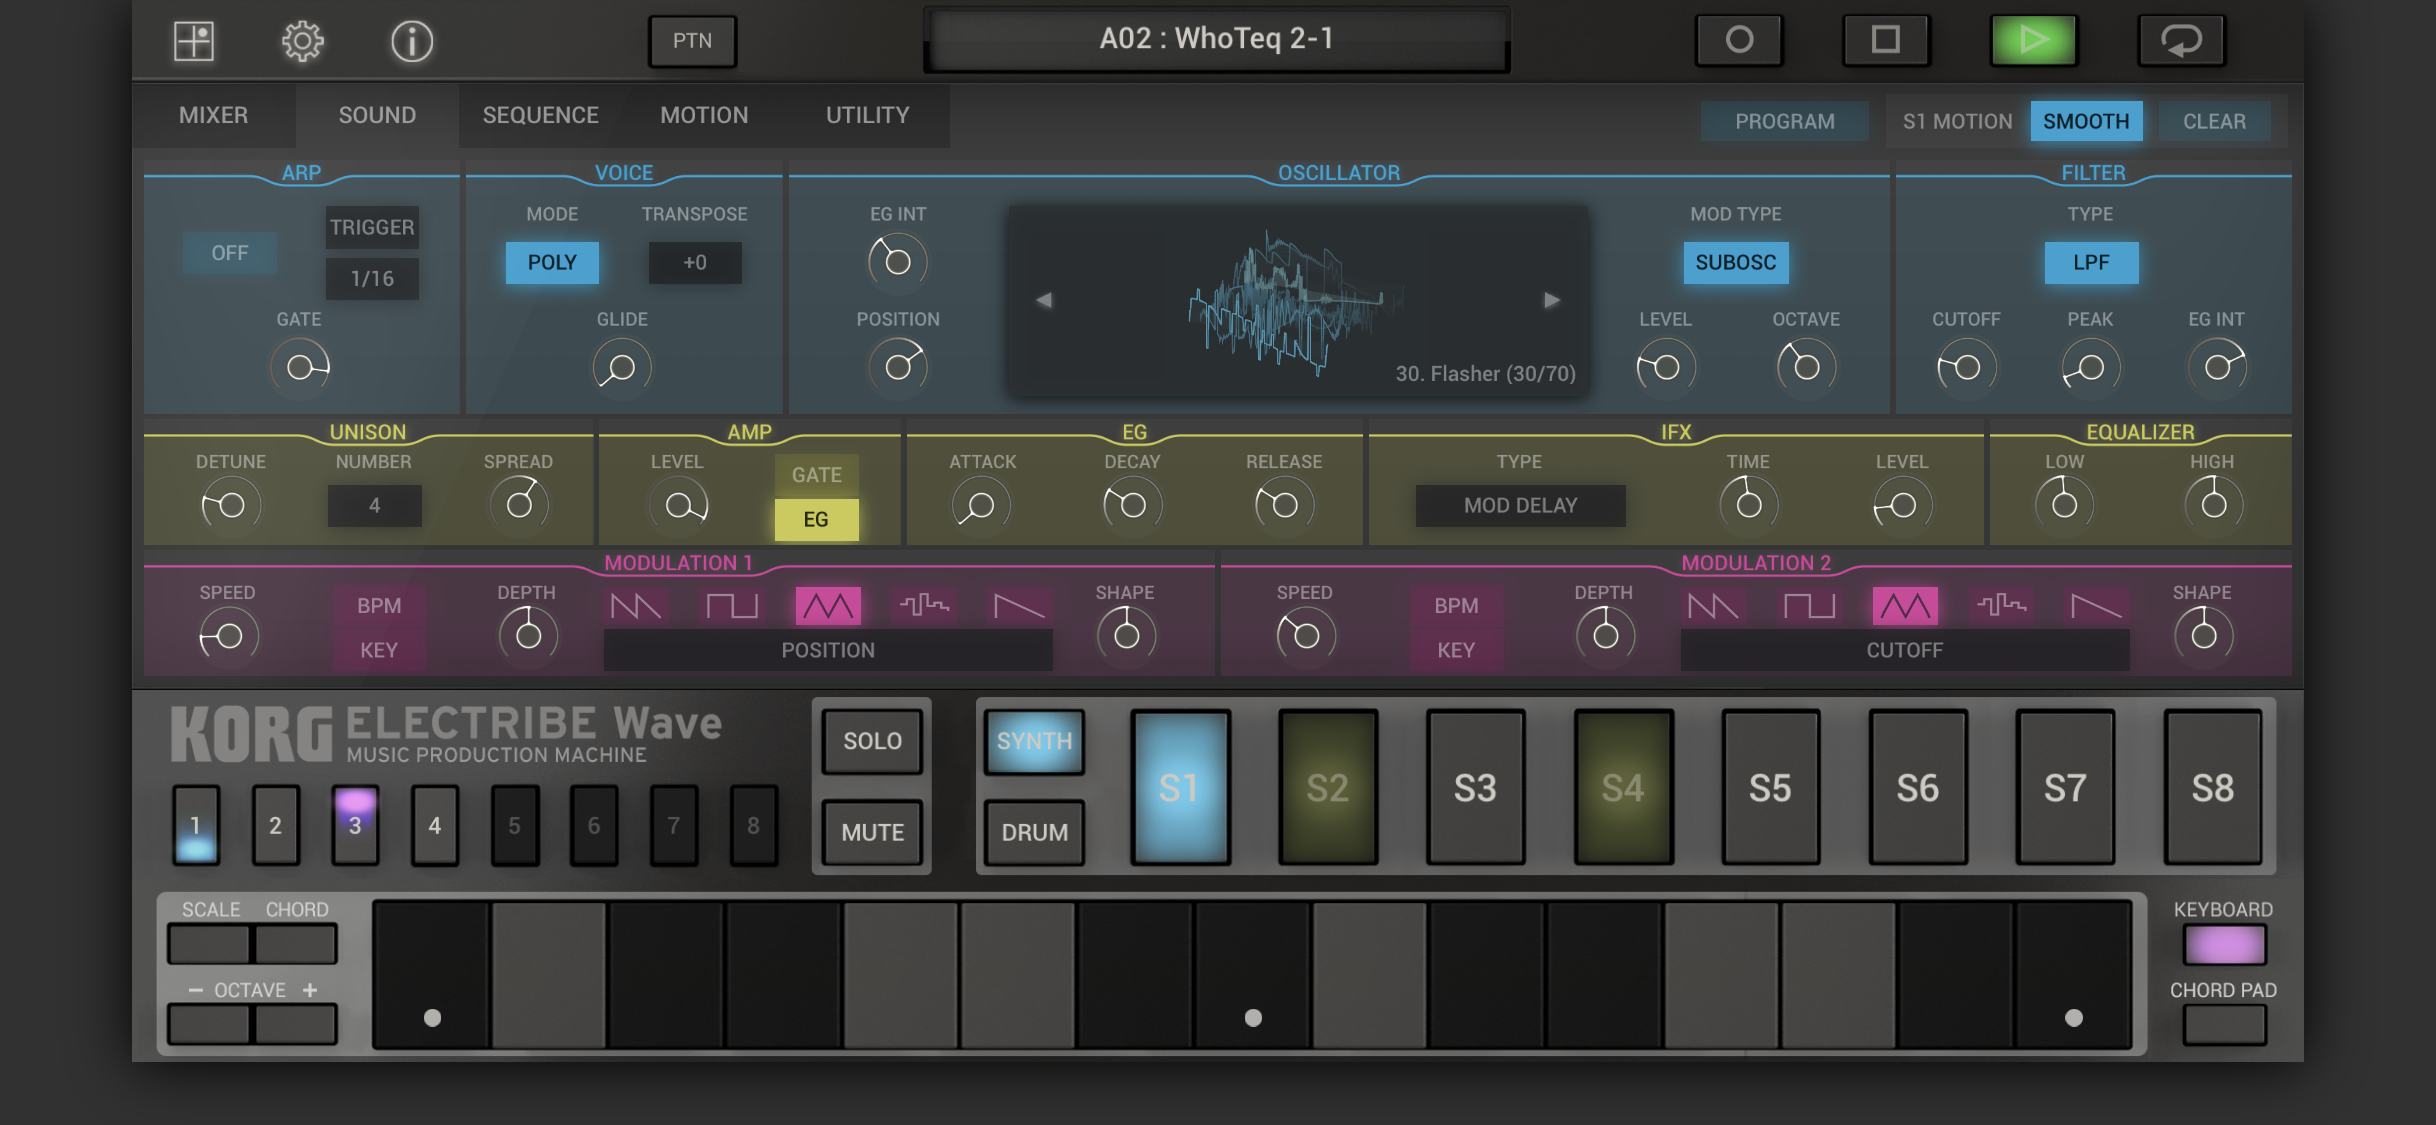This screenshot has width=2436, height=1125.
Task: Click the MUTE button
Action: click(x=872, y=832)
